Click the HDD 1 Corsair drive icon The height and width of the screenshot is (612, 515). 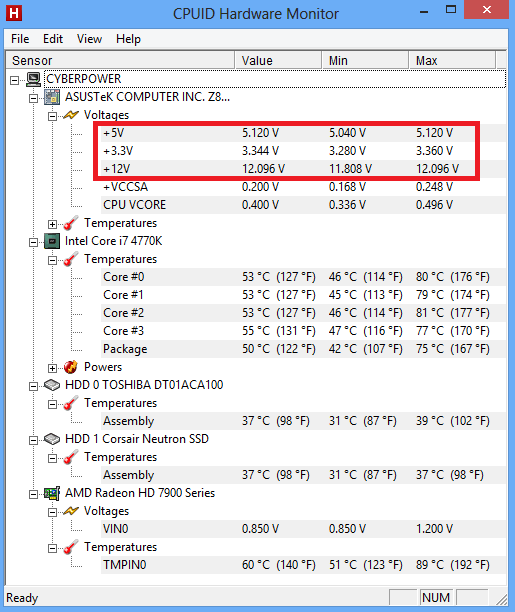click(x=52, y=439)
